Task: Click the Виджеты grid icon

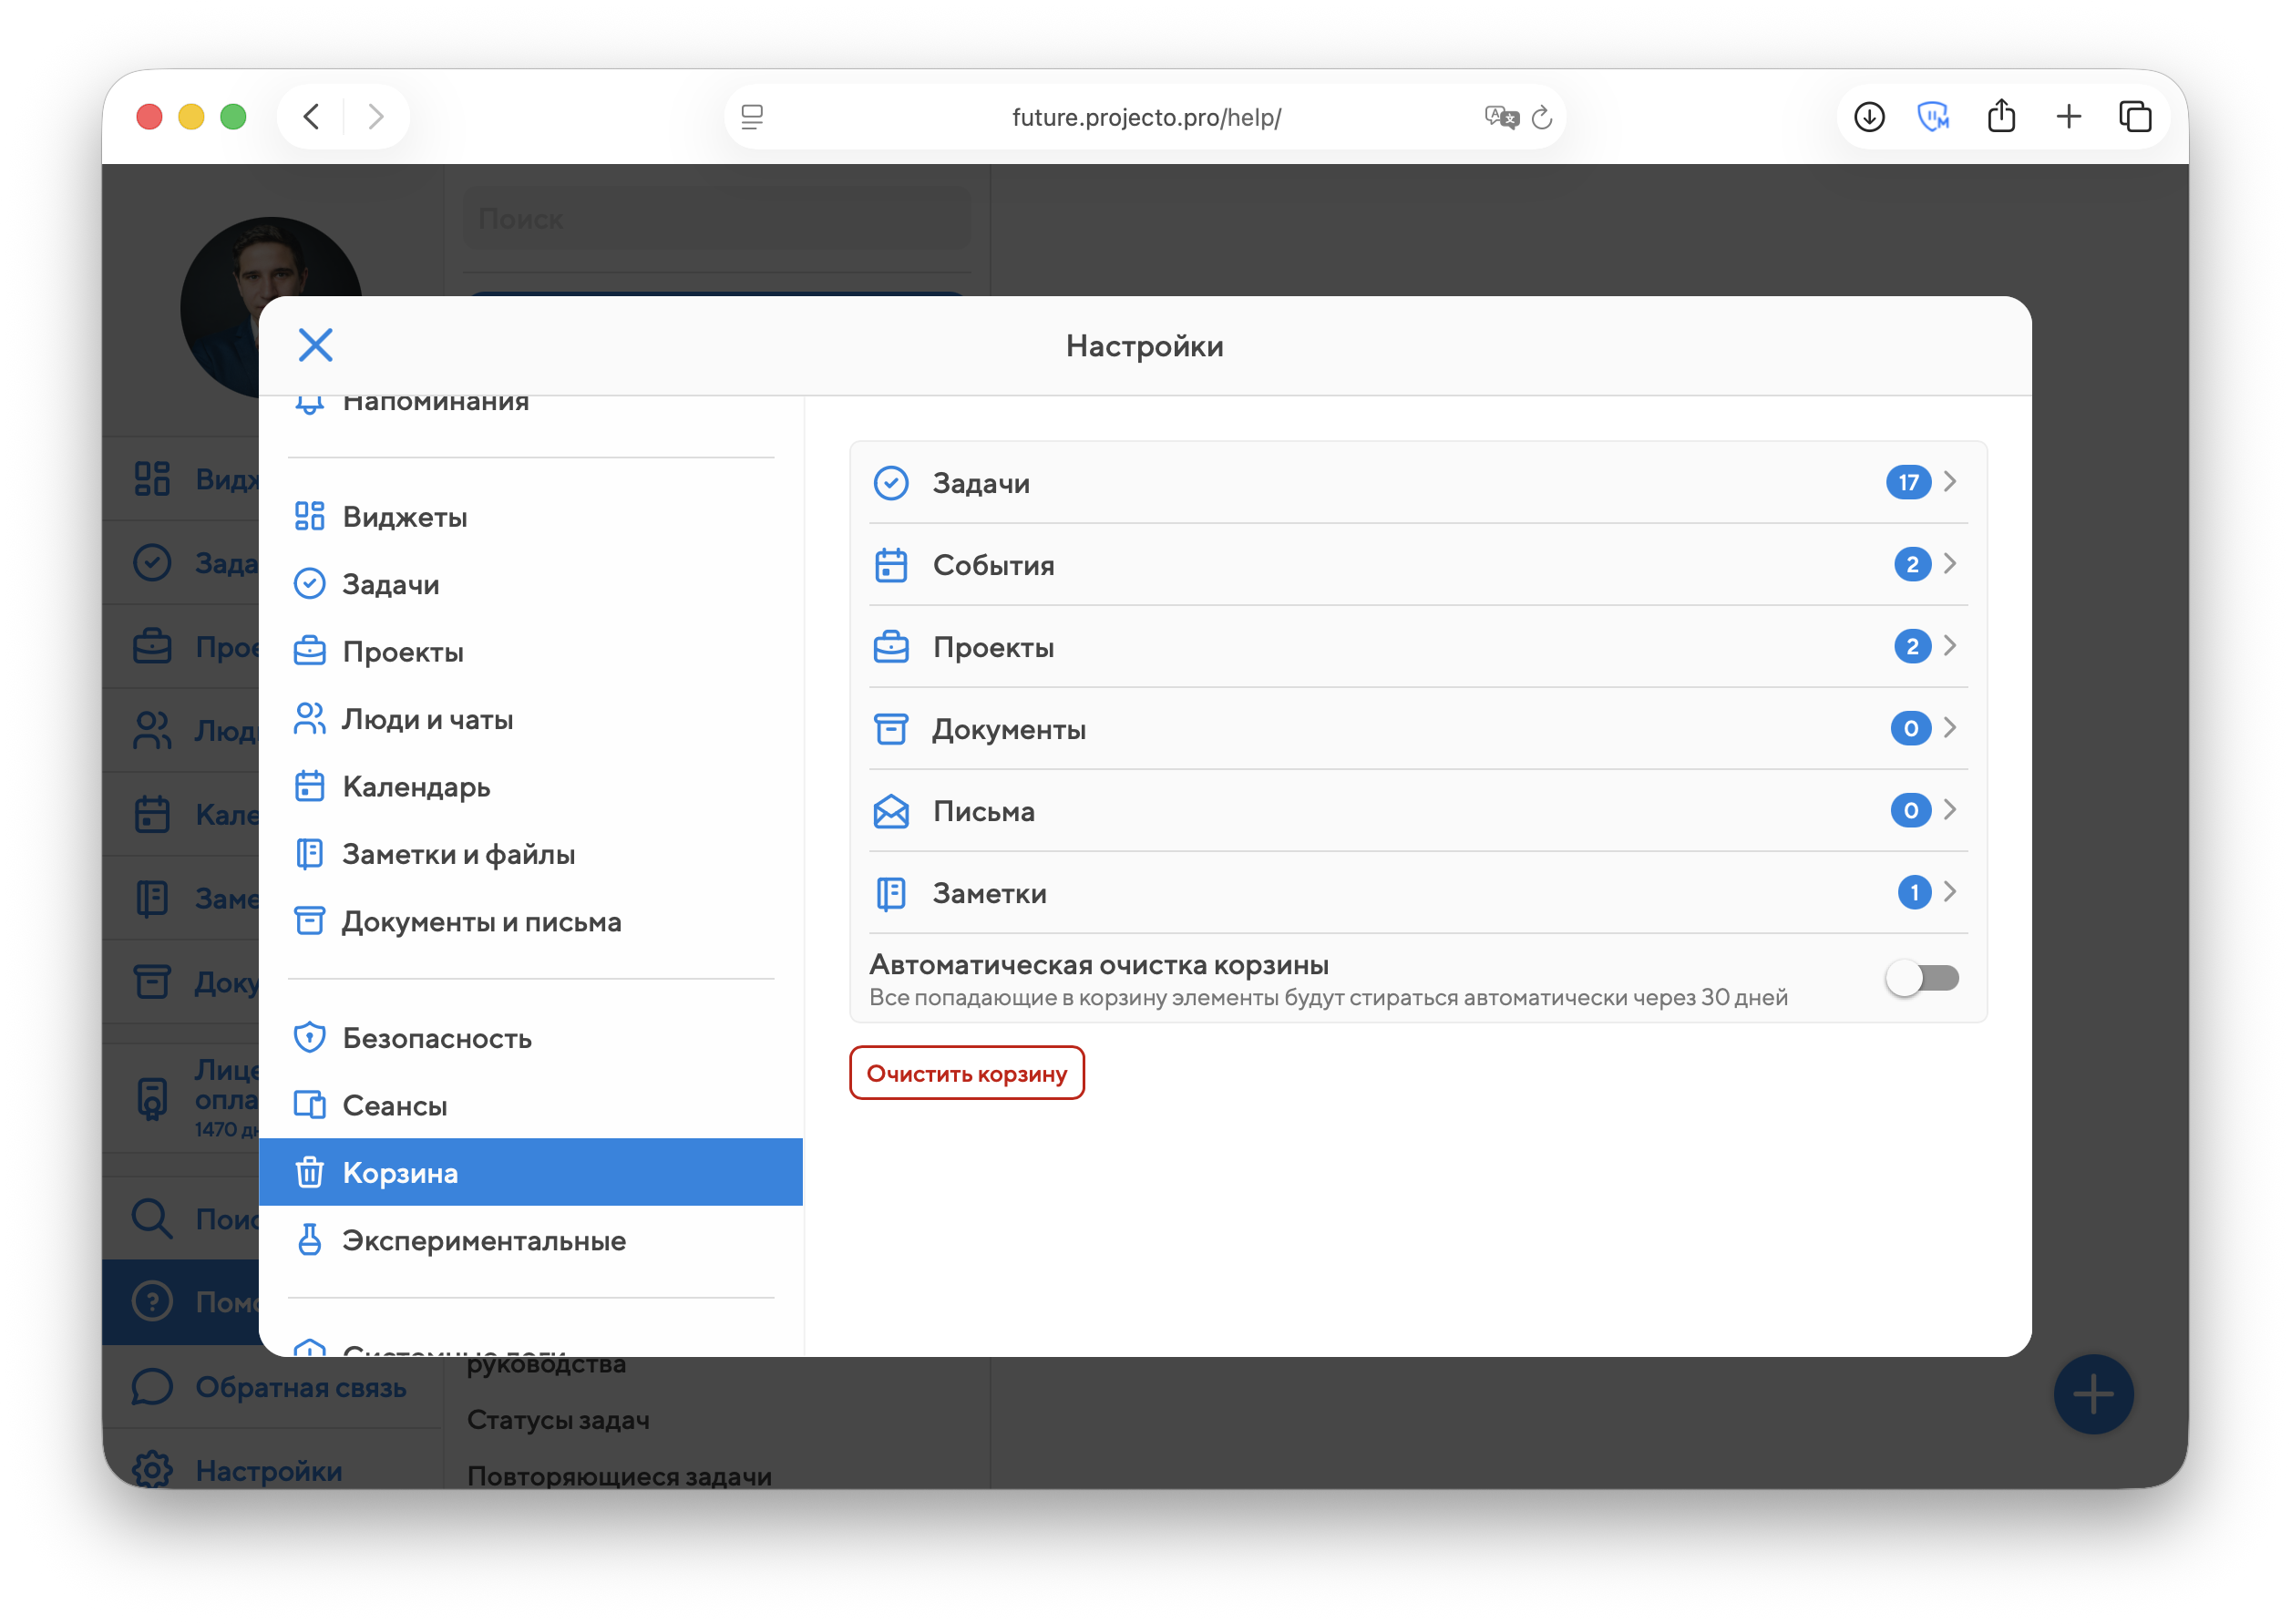Action: pyautogui.click(x=310, y=516)
